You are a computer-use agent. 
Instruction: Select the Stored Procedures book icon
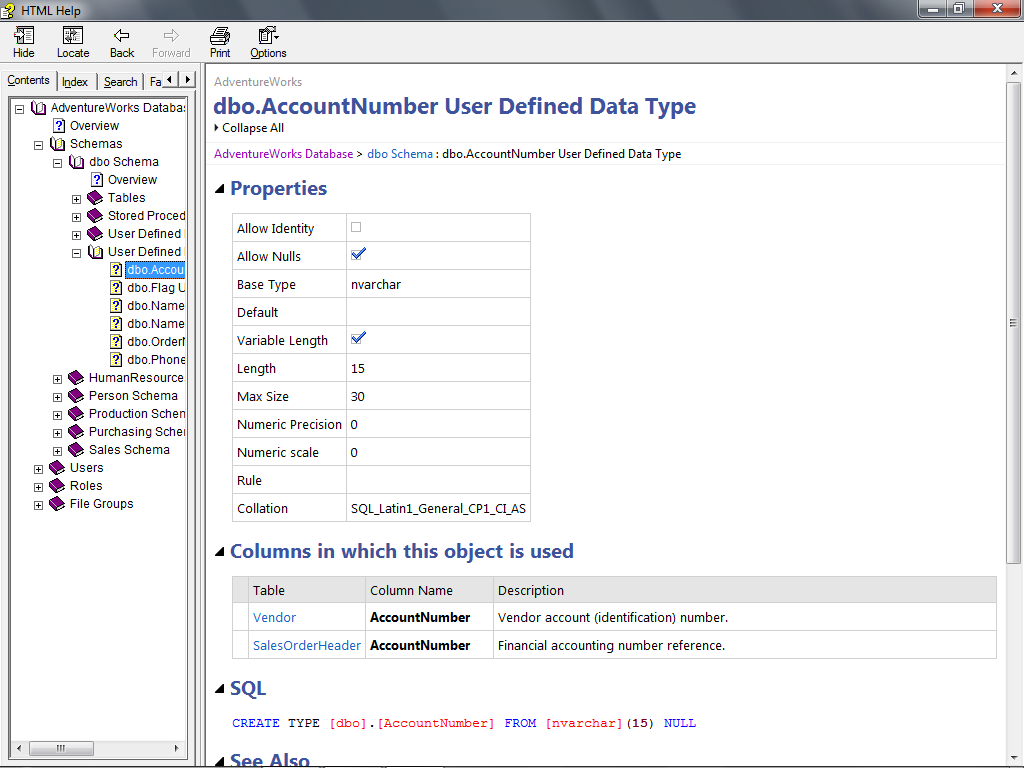pyautogui.click(x=95, y=216)
